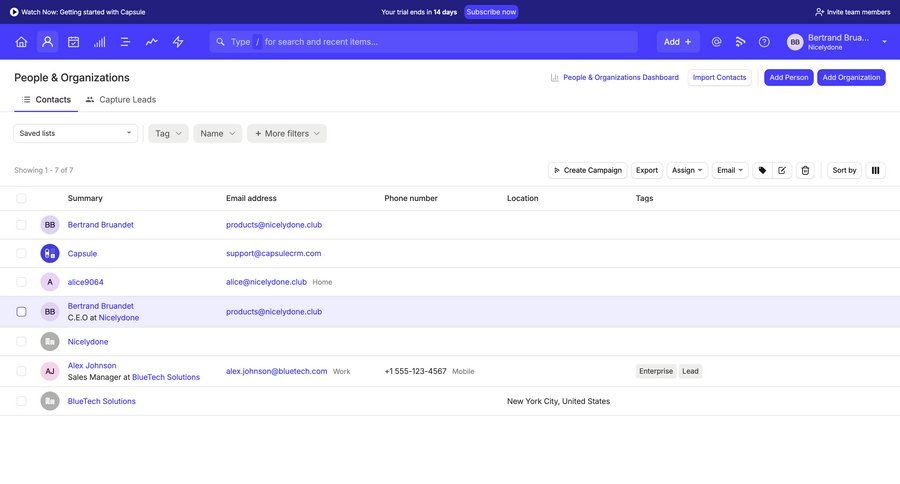
Task: Open the Projects list icon
Action: pyautogui.click(x=125, y=42)
